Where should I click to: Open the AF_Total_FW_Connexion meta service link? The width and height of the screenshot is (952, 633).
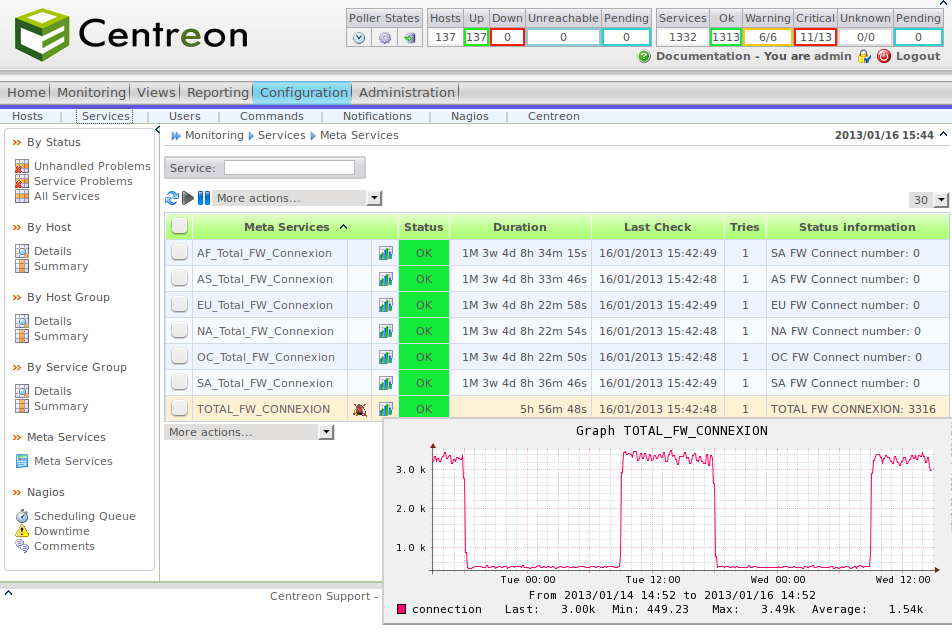point(264,253)
